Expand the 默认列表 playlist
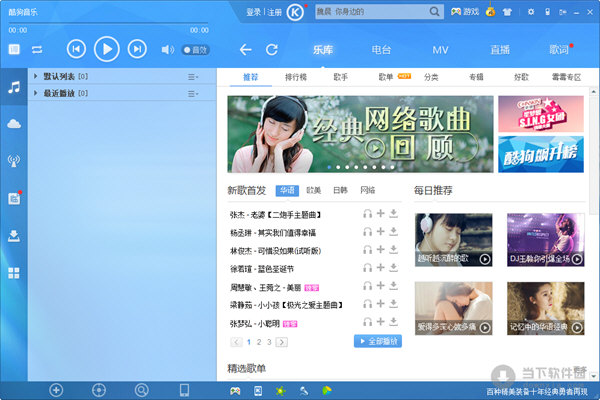600x400 pixels. coord(36,77)
